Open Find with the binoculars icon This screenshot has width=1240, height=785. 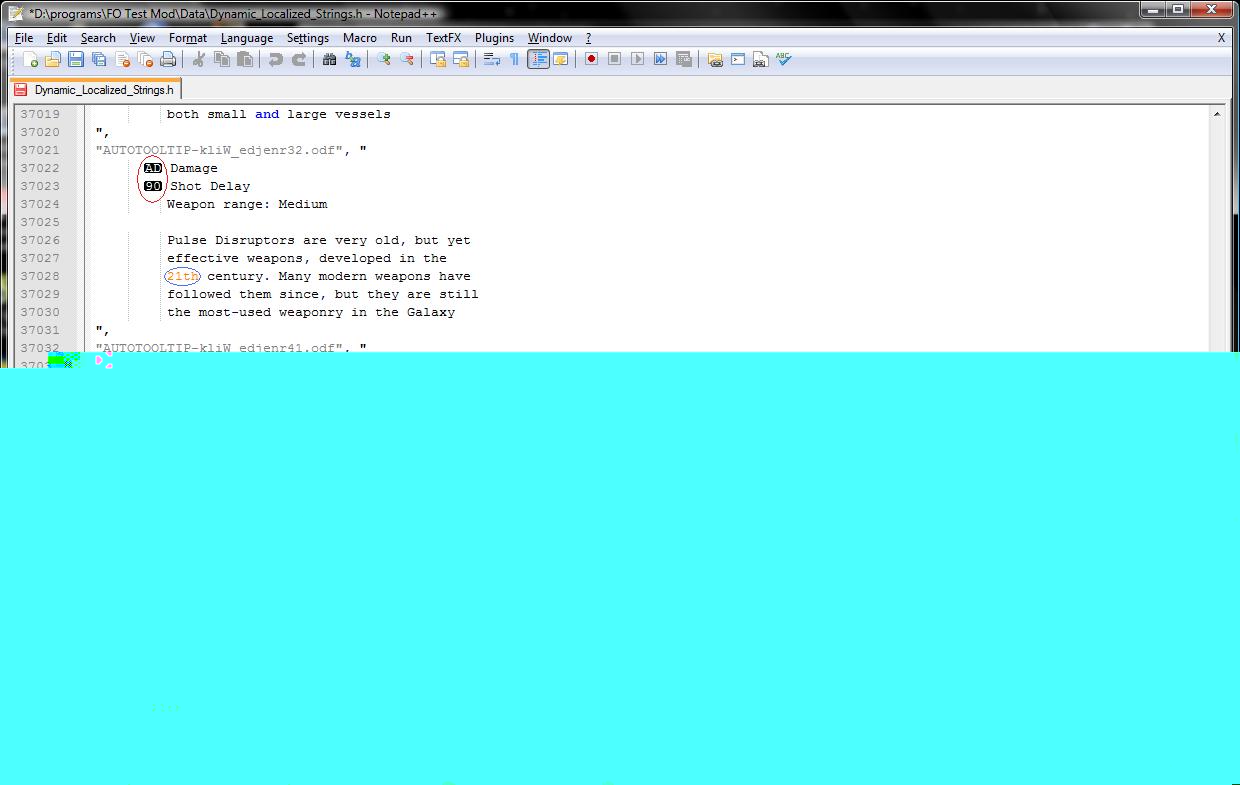[329, 60]
